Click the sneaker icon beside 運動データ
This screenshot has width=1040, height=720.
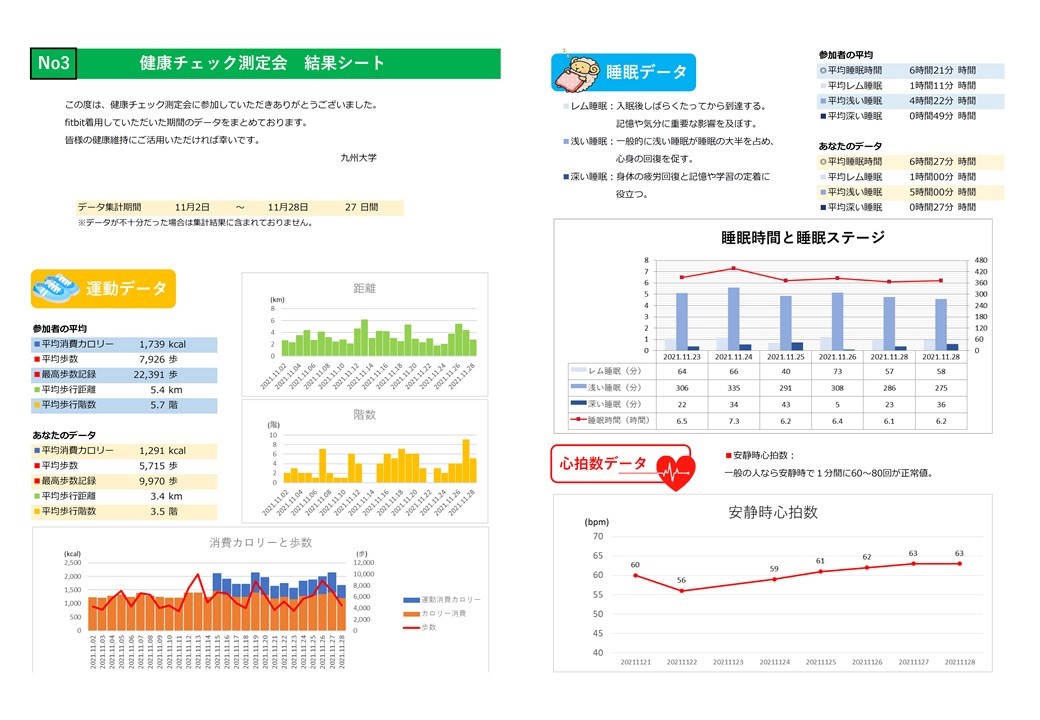pos(57,289)
